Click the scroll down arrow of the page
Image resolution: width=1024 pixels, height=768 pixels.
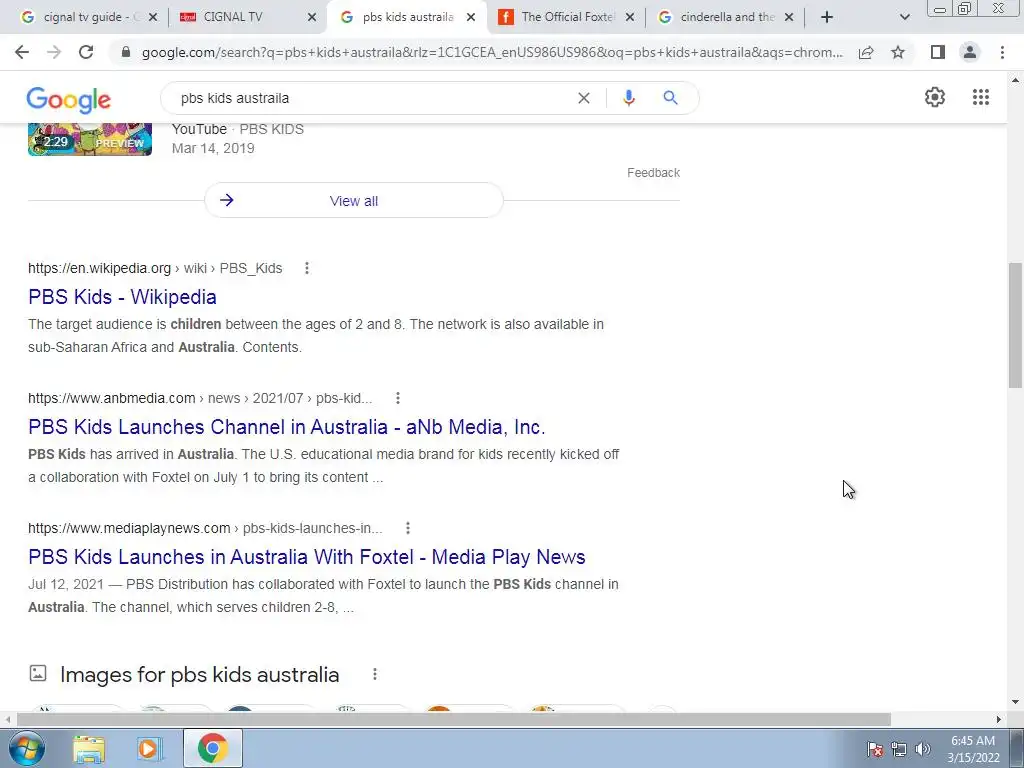click(1015, 702)
